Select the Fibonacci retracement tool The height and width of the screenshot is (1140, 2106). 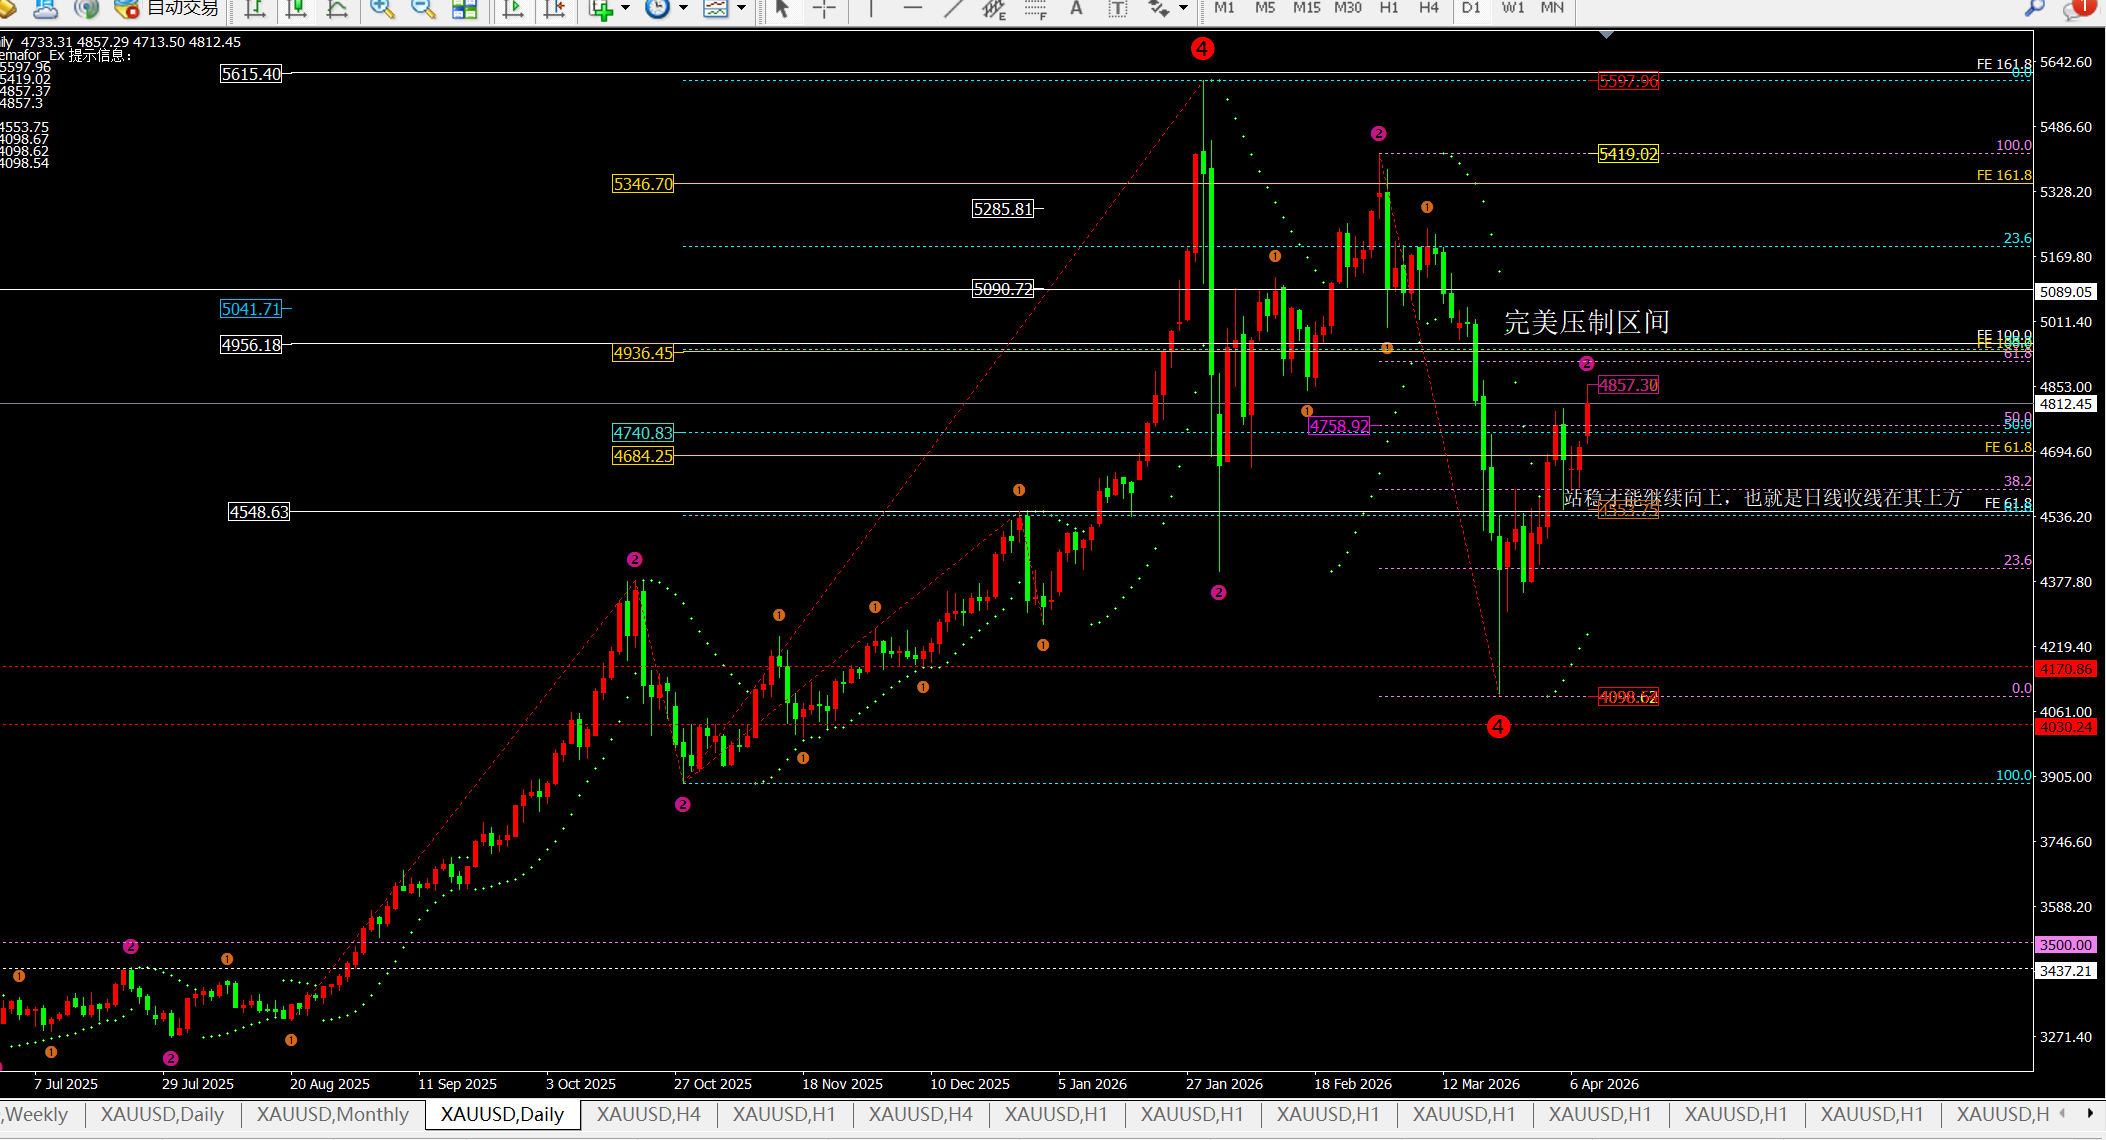click(x=1035, y=9)
